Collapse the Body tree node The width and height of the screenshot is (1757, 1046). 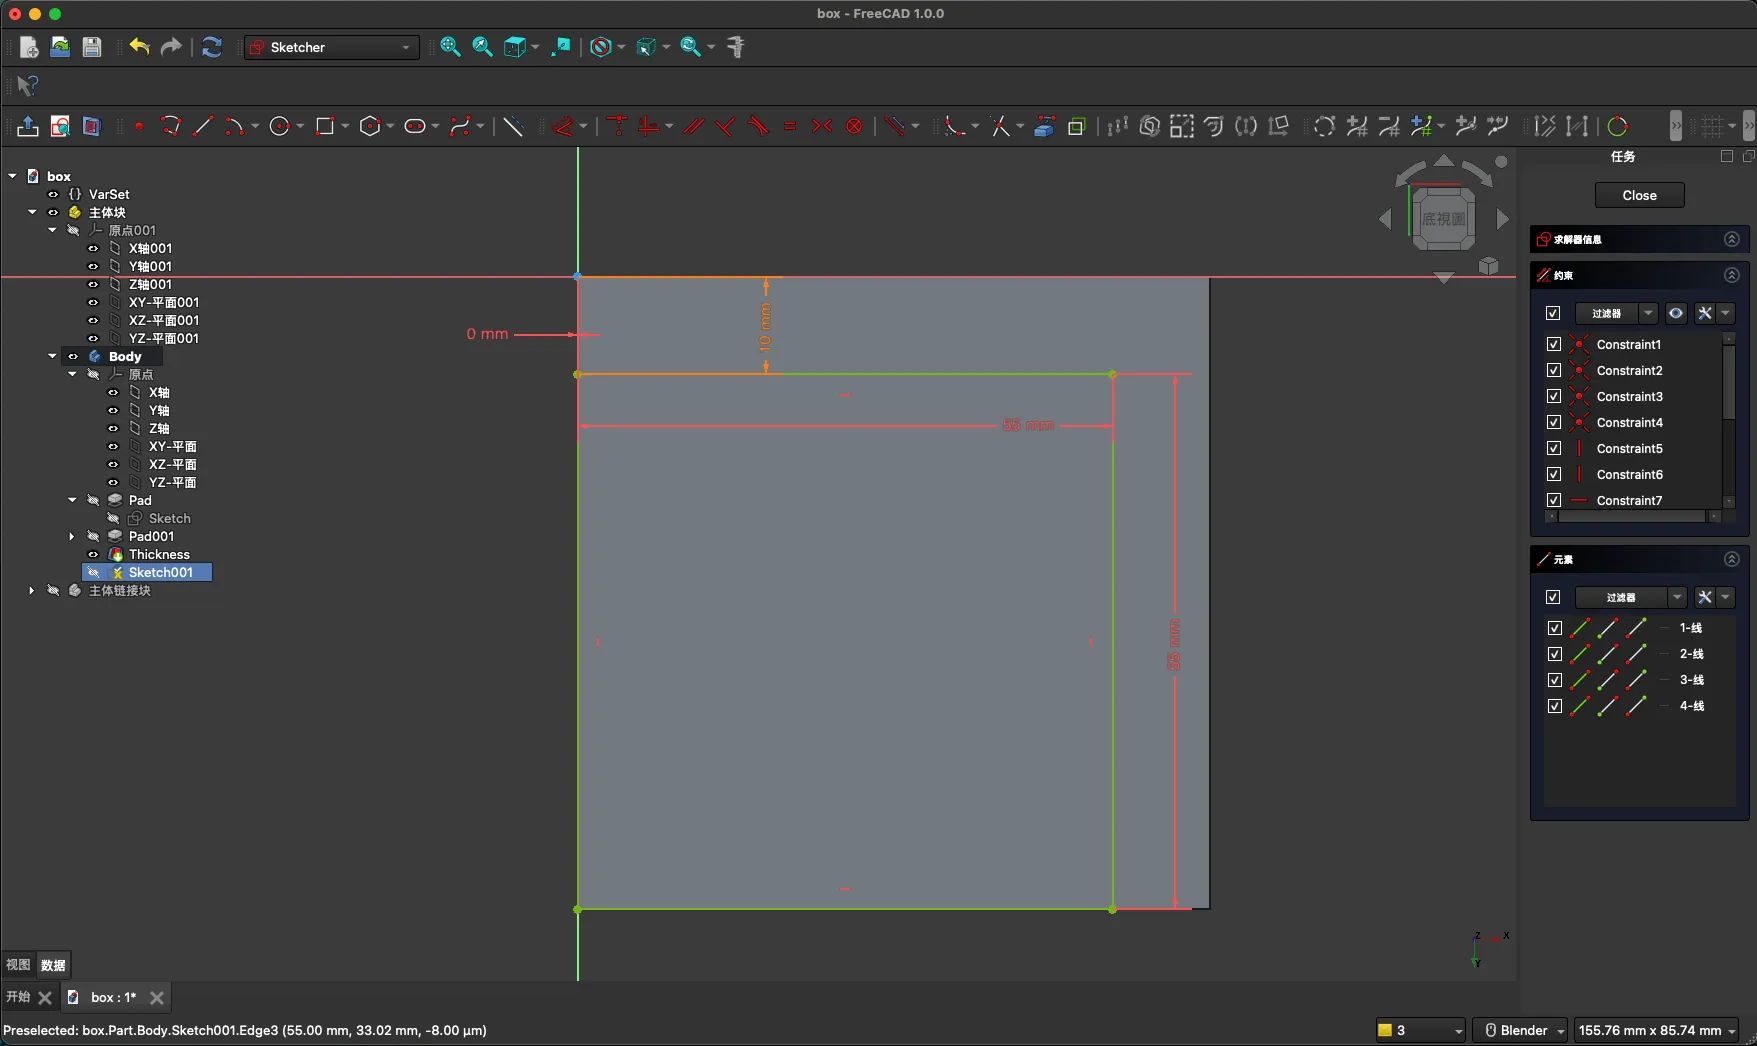click(x=52, y=356)
